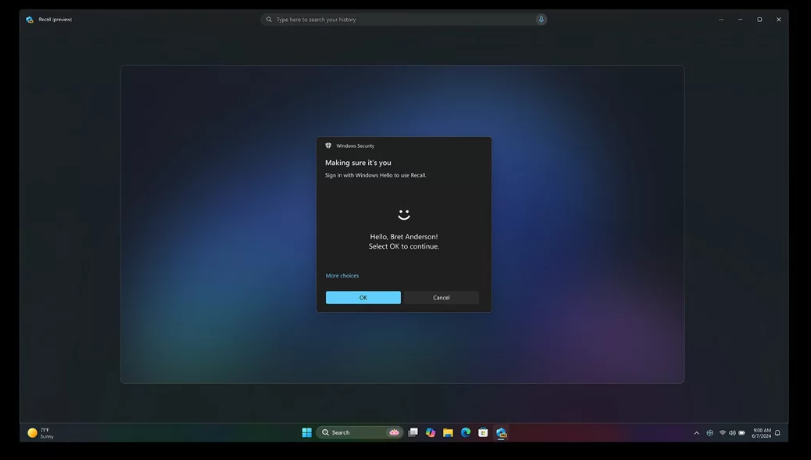This screenshot has height=460, width=811.
Task: Expand the hidden system tray icons
Action: point(696,433)
